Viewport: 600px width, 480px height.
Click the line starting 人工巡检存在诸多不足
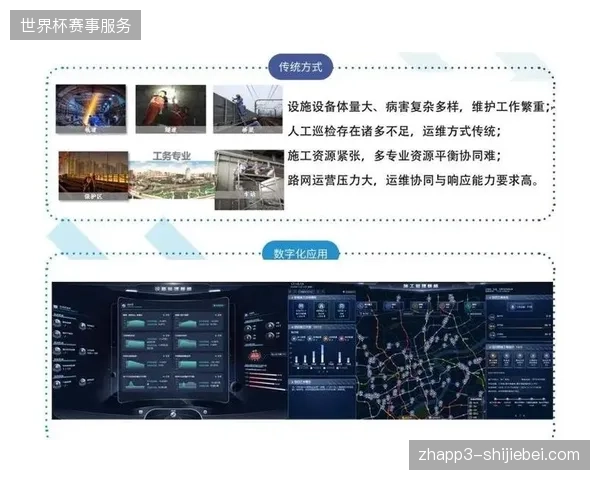[x=394, y=131]
